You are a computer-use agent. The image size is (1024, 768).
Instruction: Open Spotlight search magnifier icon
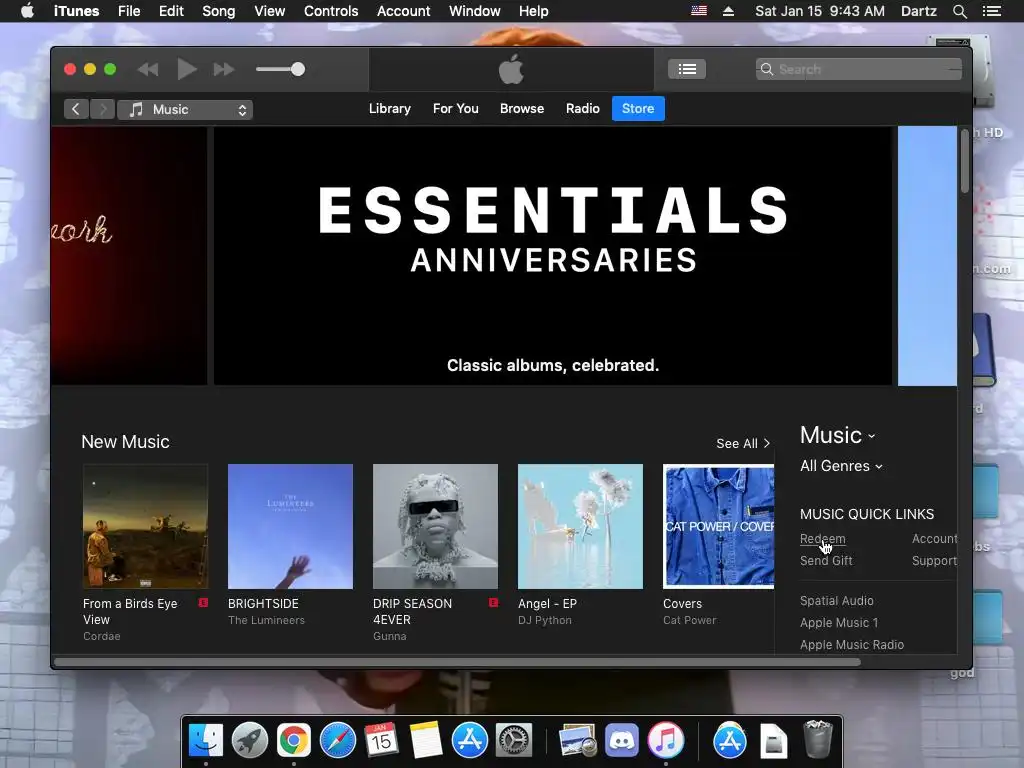point(959,11)
